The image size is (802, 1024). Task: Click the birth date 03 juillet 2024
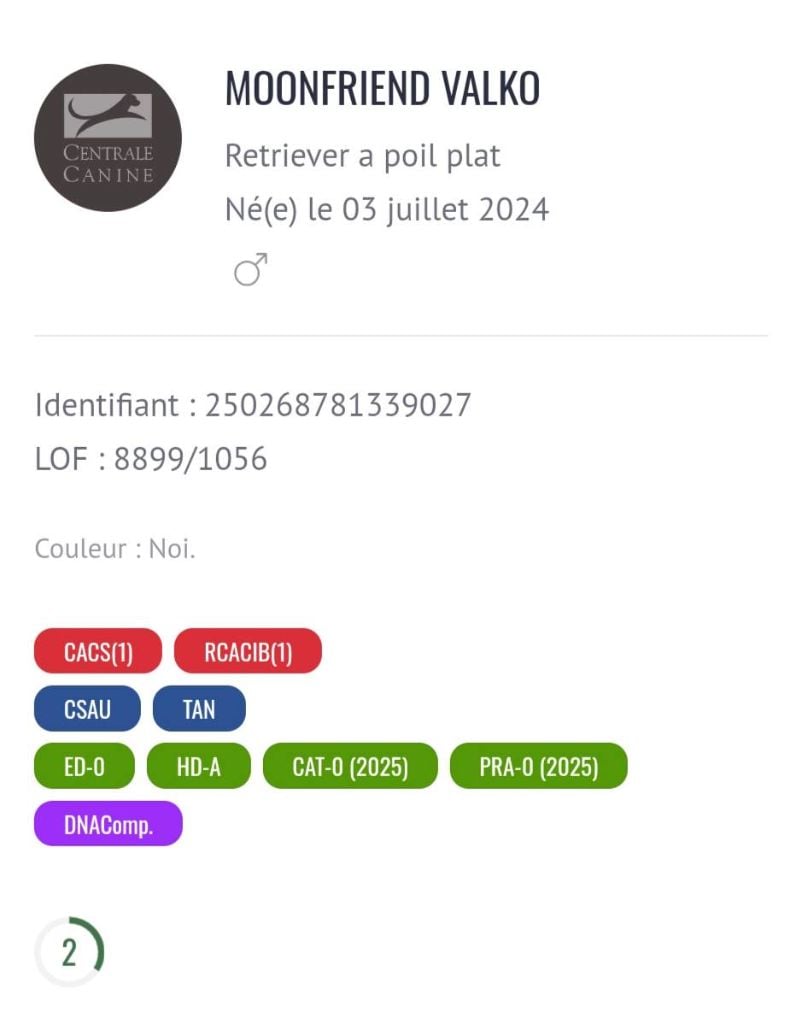(x=445, y=210)
